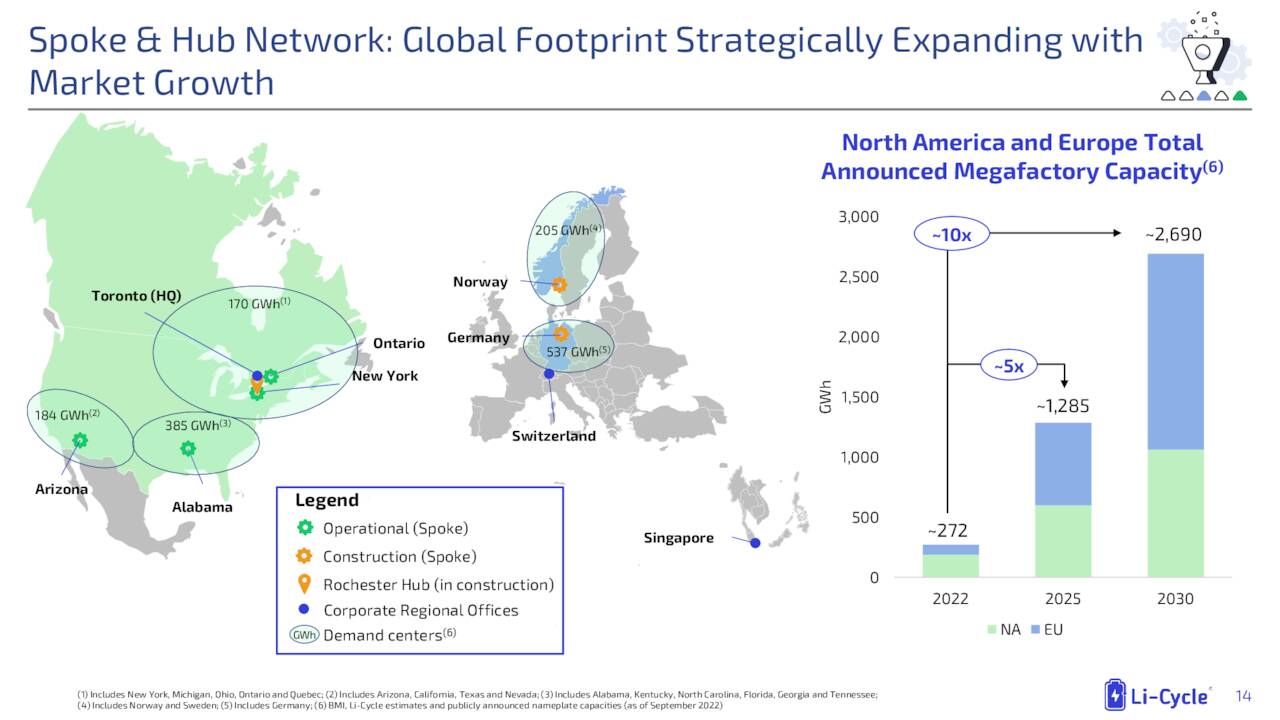Click the orange Construction Spoke legend icon
1280x720 pixels.
pos(305,557)
